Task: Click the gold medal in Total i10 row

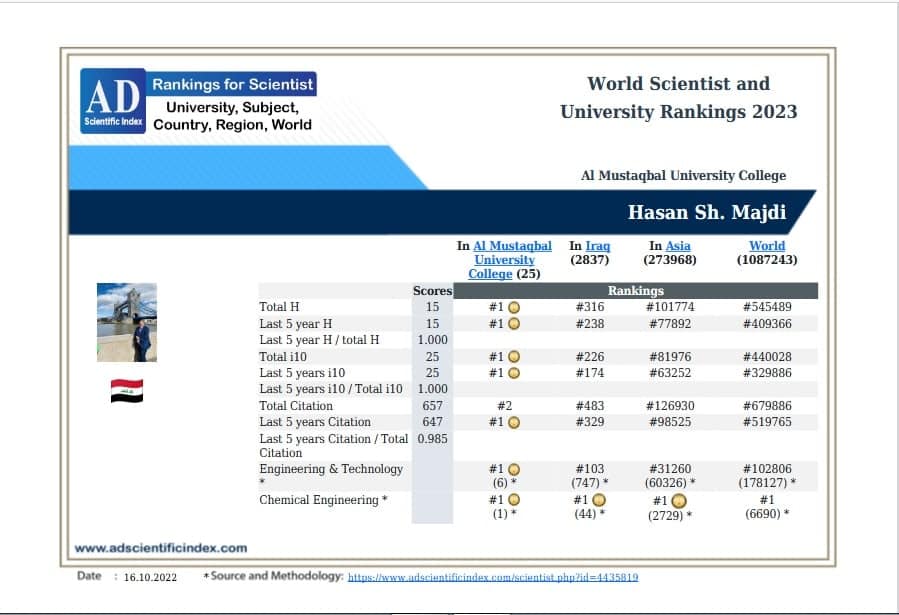Action: click(514, 357)
